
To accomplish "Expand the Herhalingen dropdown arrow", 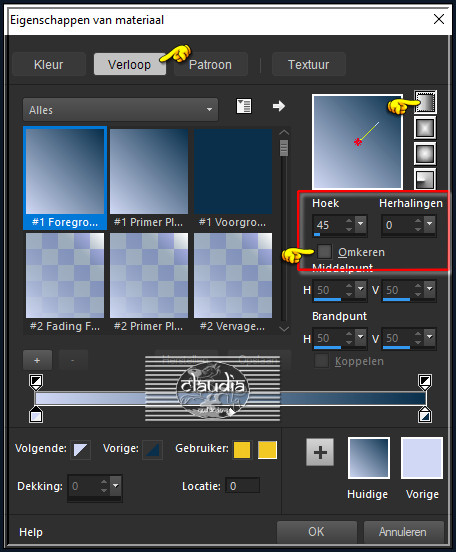I will coord(430,224).
